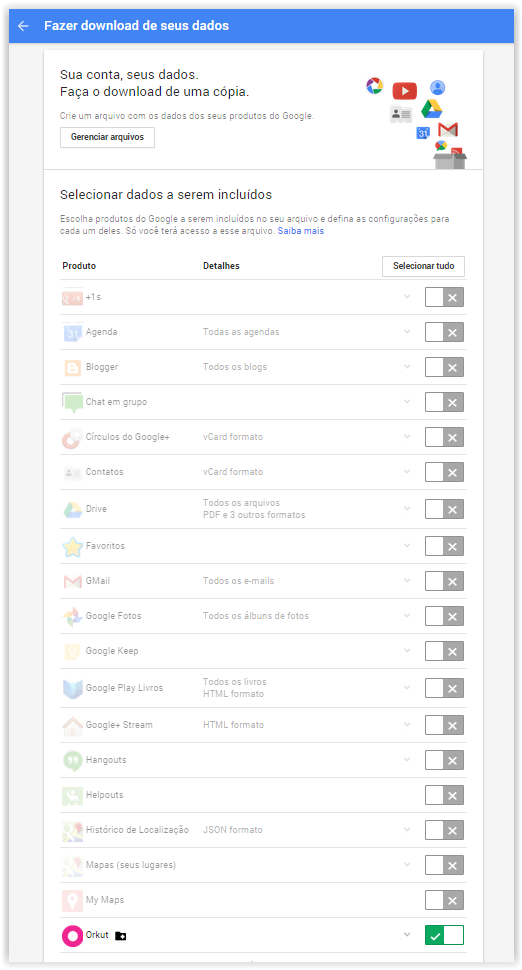The height and width of the screenshot is (970, 522).
Task: Click the Gmail envelope icon in the list
Action: pos(72,582)
